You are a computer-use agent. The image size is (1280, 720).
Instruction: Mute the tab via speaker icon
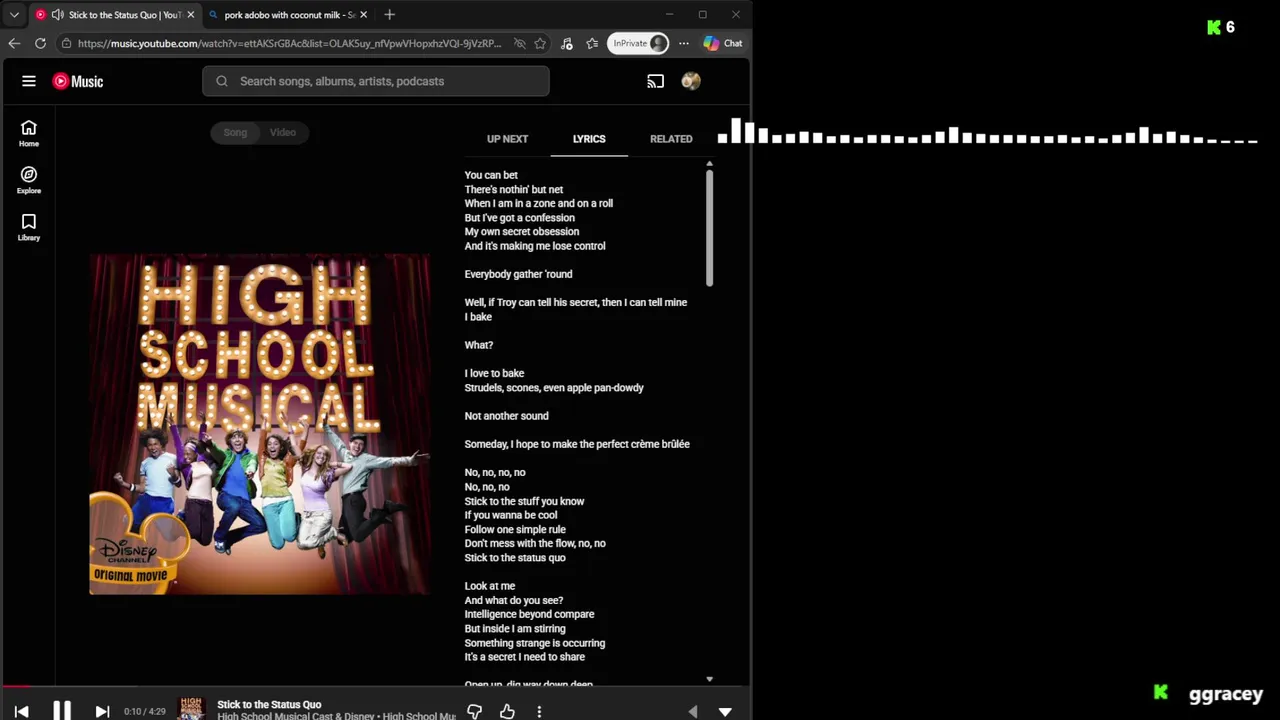point(58,15)
